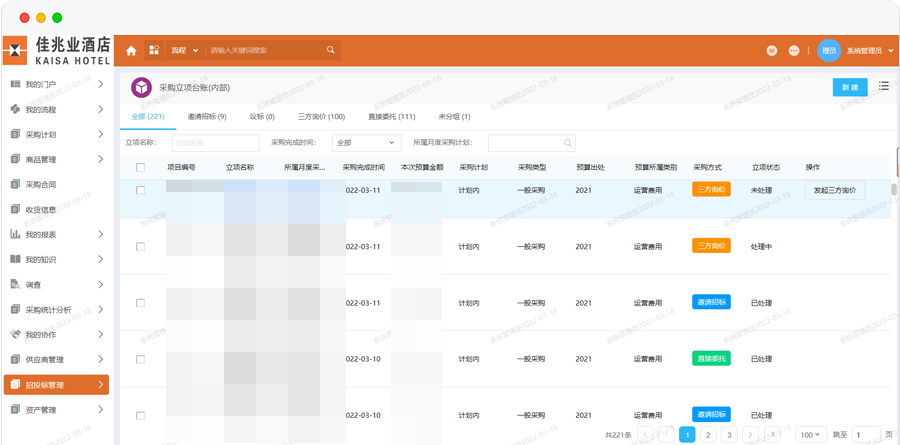This screenshot has width=900, height=445.
Task: Expand 招投标管理 sidebar chevron
Action: pos(100,385)
